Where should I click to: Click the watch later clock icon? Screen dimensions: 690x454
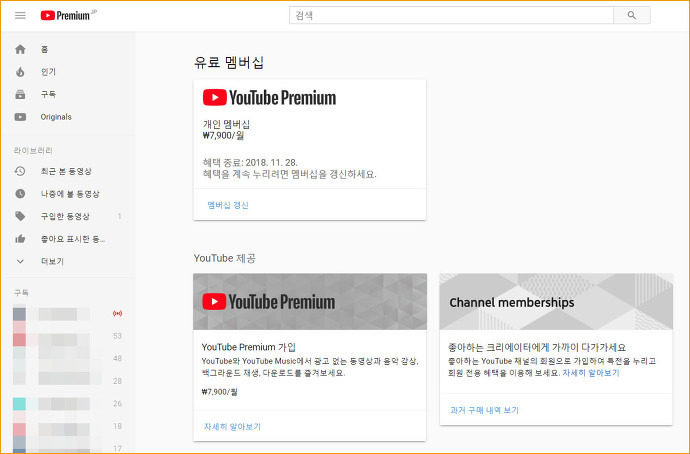point(20,194)
